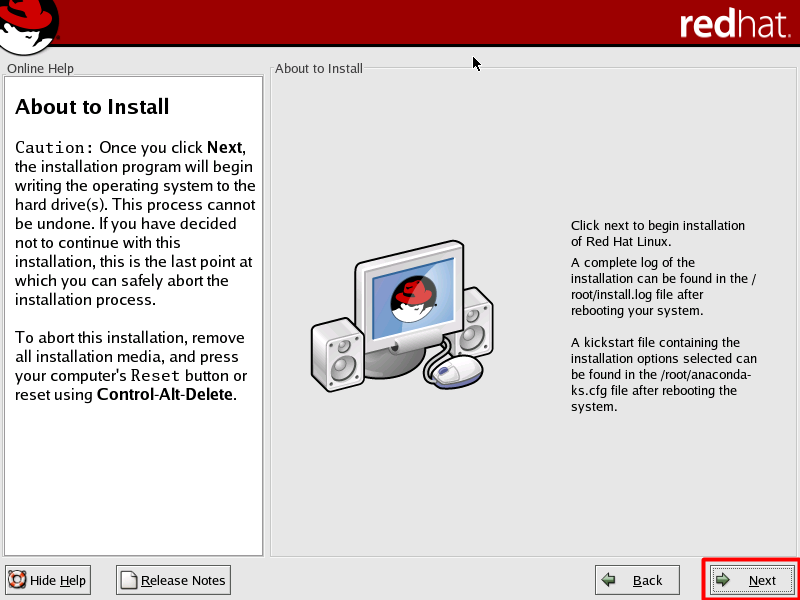Click the 'Caution:' paragraph in the help
This screenshot has width=800, height=600.
[x=135, y=223]
